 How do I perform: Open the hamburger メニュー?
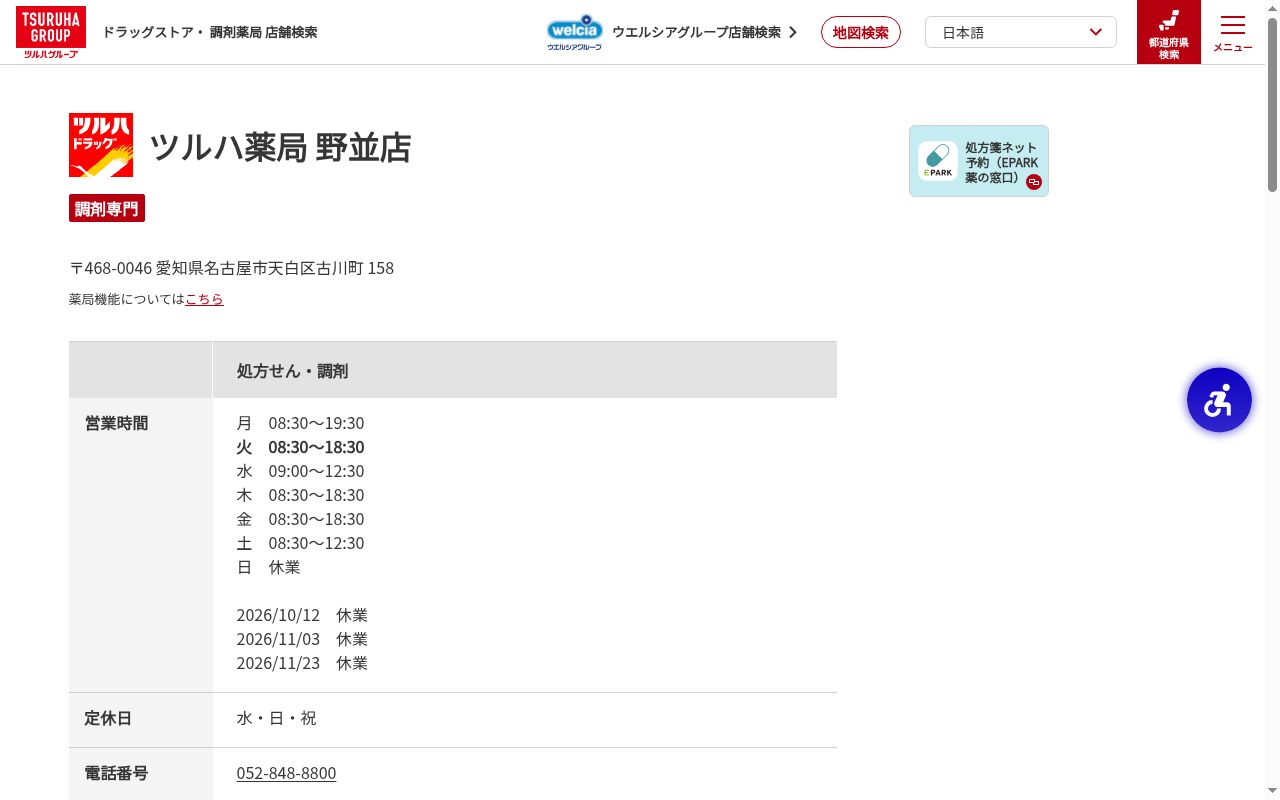tap(1233, 32)
